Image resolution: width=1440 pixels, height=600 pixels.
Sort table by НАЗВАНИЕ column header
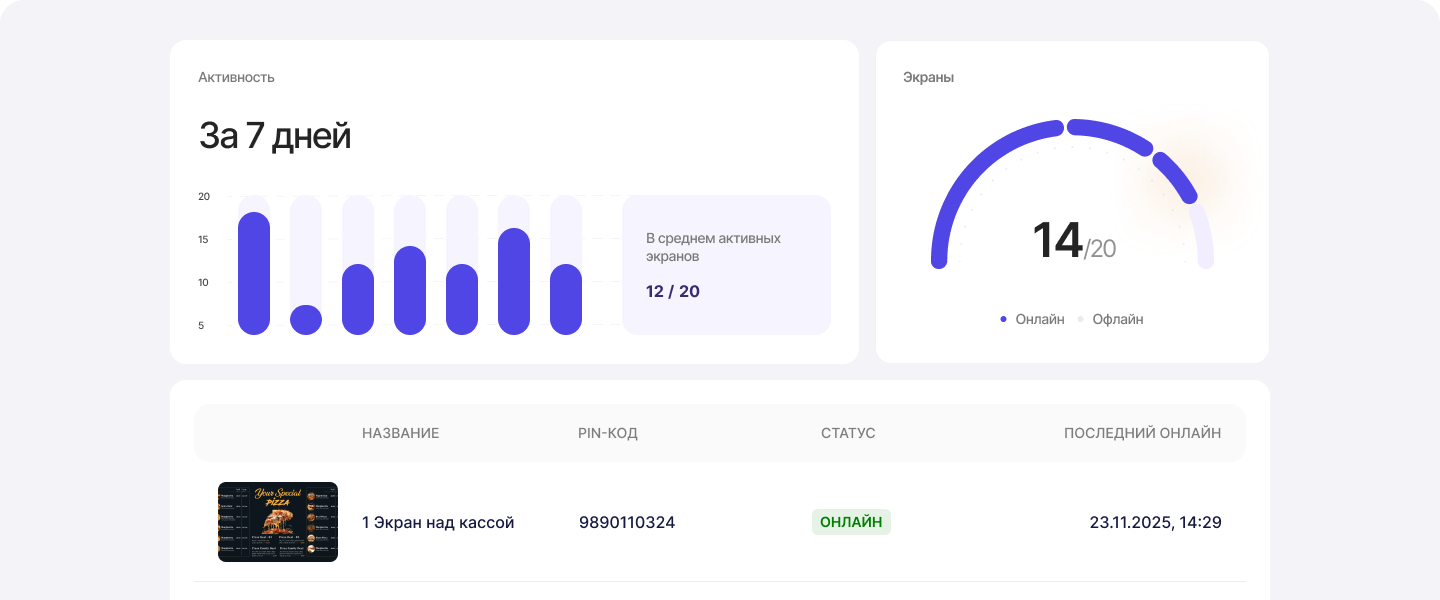point(400,433)
